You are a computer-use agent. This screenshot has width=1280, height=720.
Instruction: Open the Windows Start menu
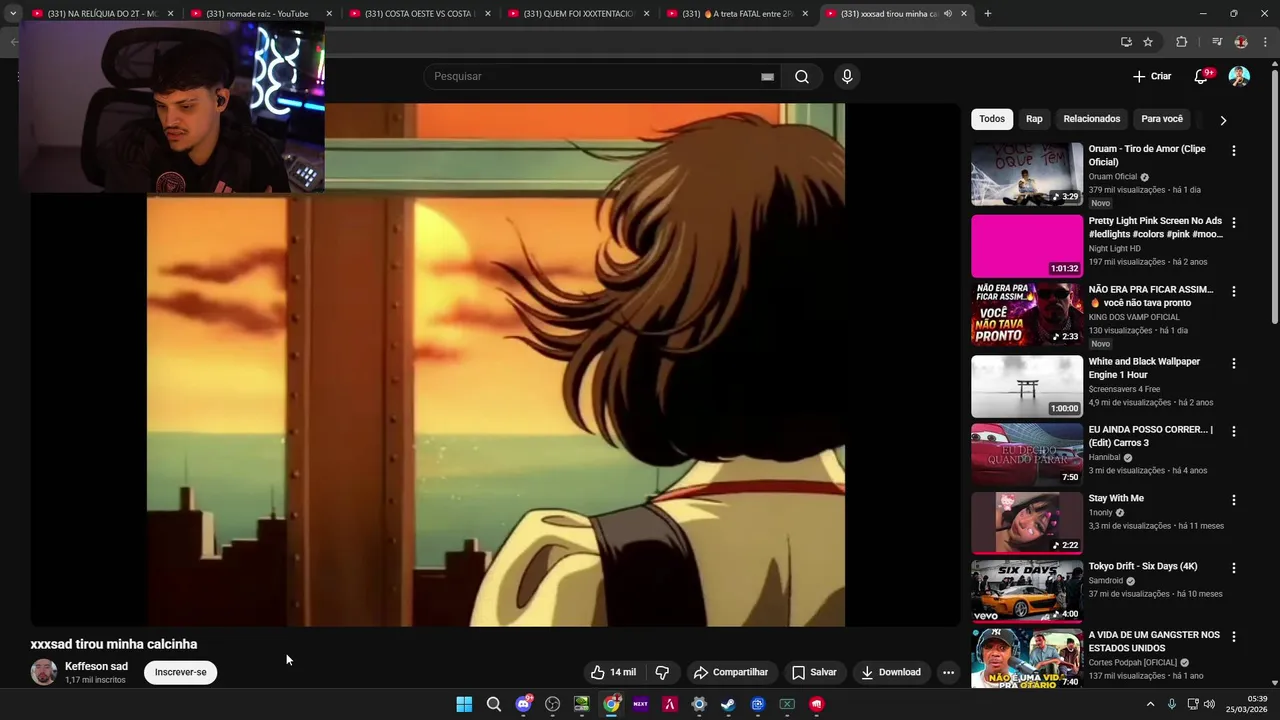click(464, 704)
